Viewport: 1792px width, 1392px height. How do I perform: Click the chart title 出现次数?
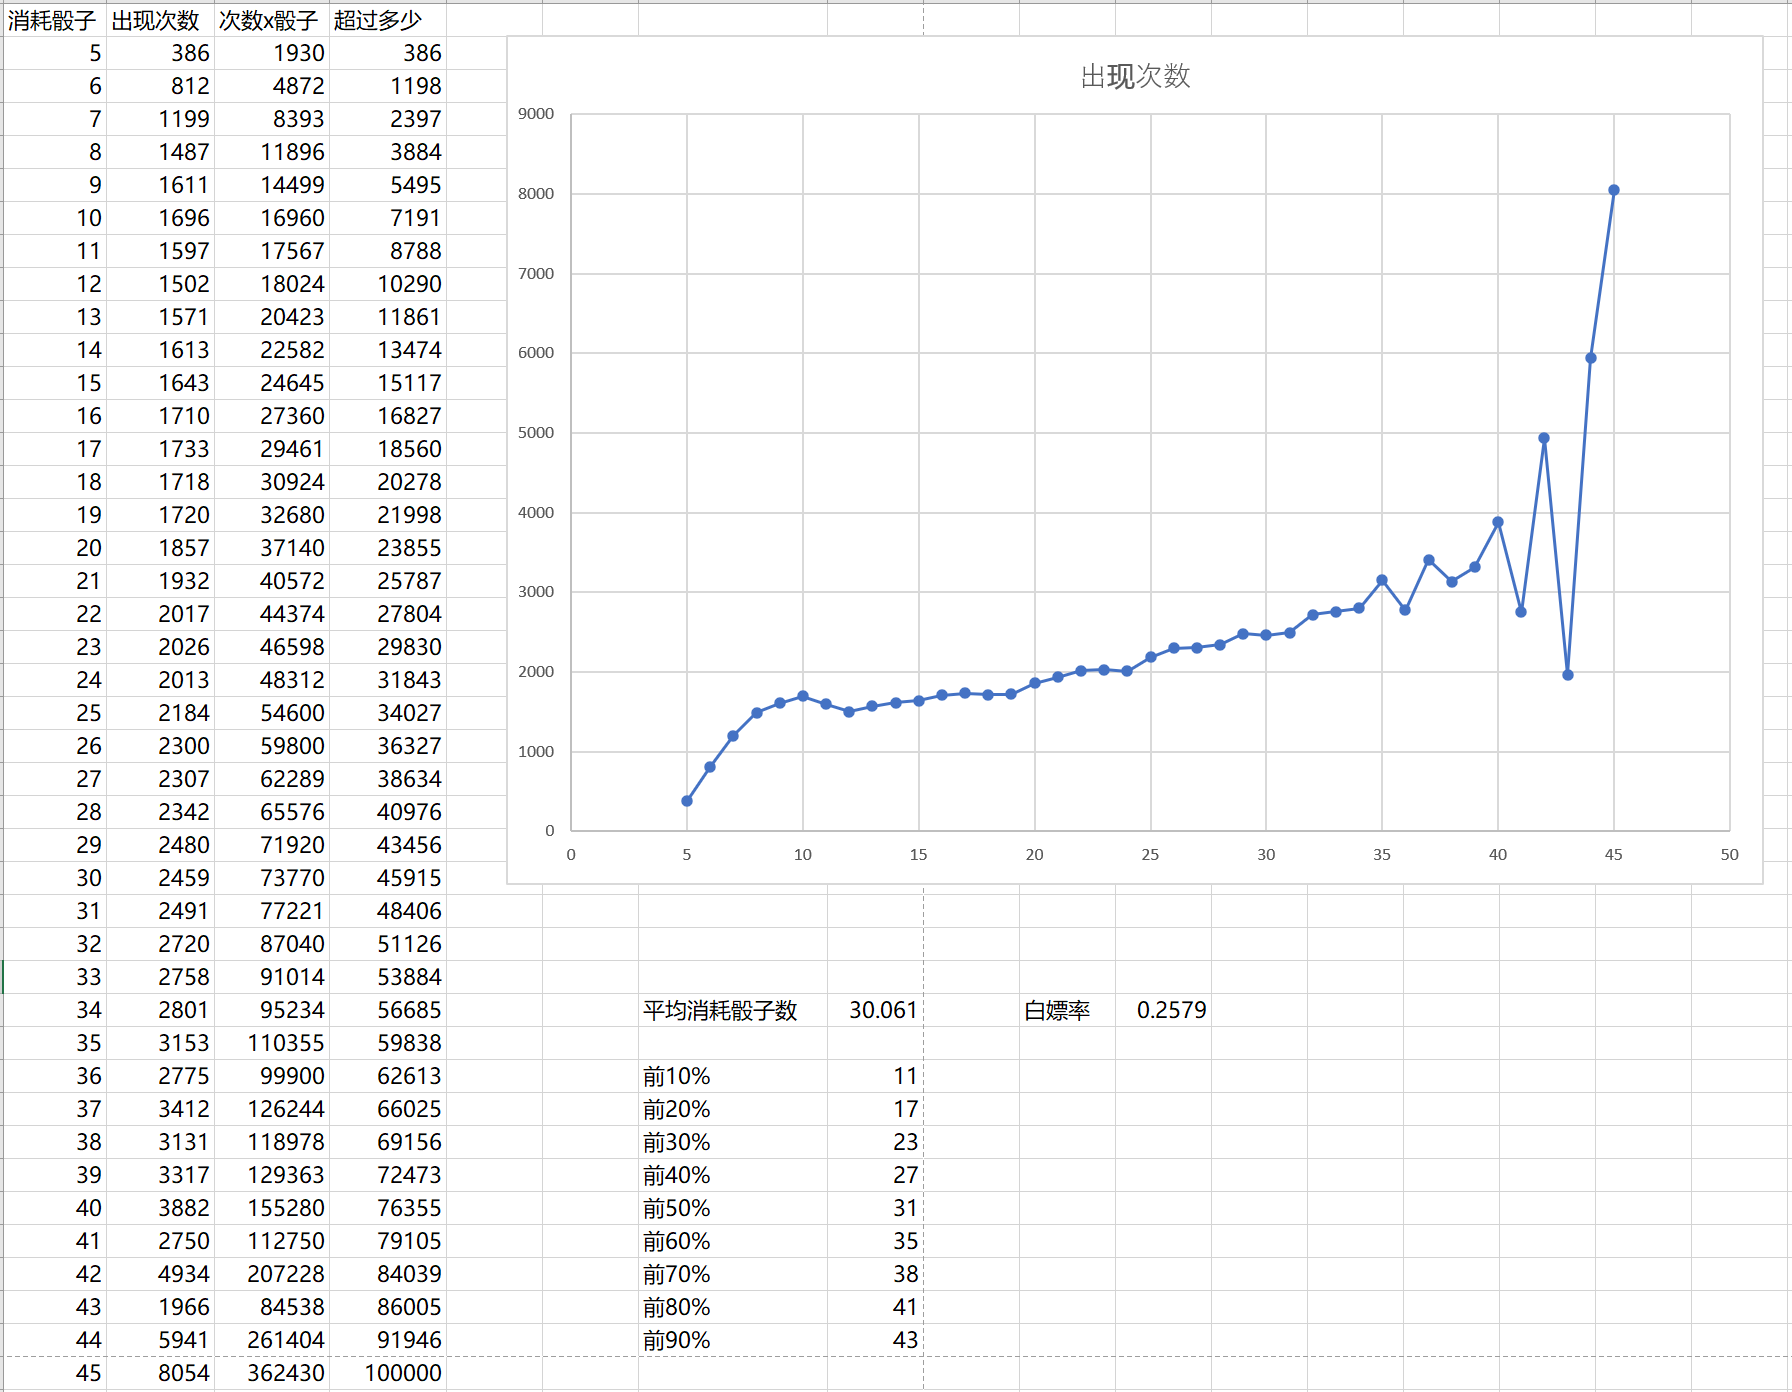pyautogui.click(x=1135, y=76)
